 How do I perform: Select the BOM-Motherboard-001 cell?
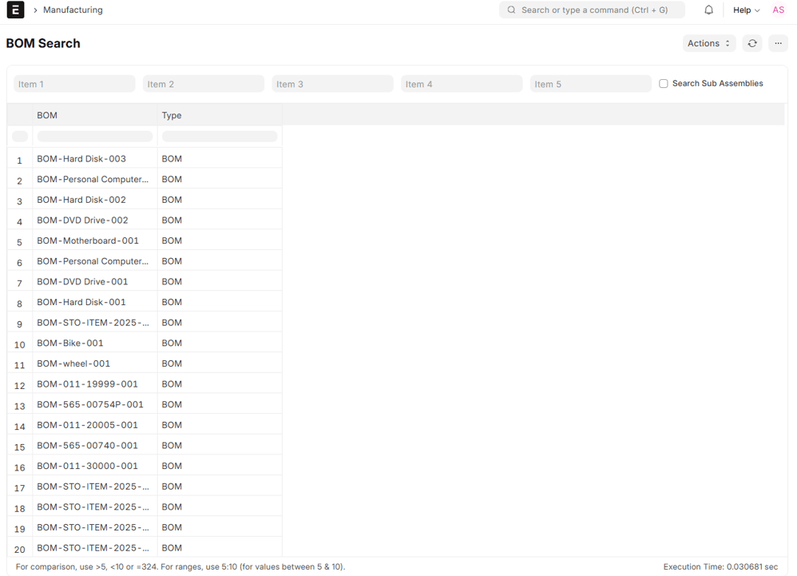[95, 240]
